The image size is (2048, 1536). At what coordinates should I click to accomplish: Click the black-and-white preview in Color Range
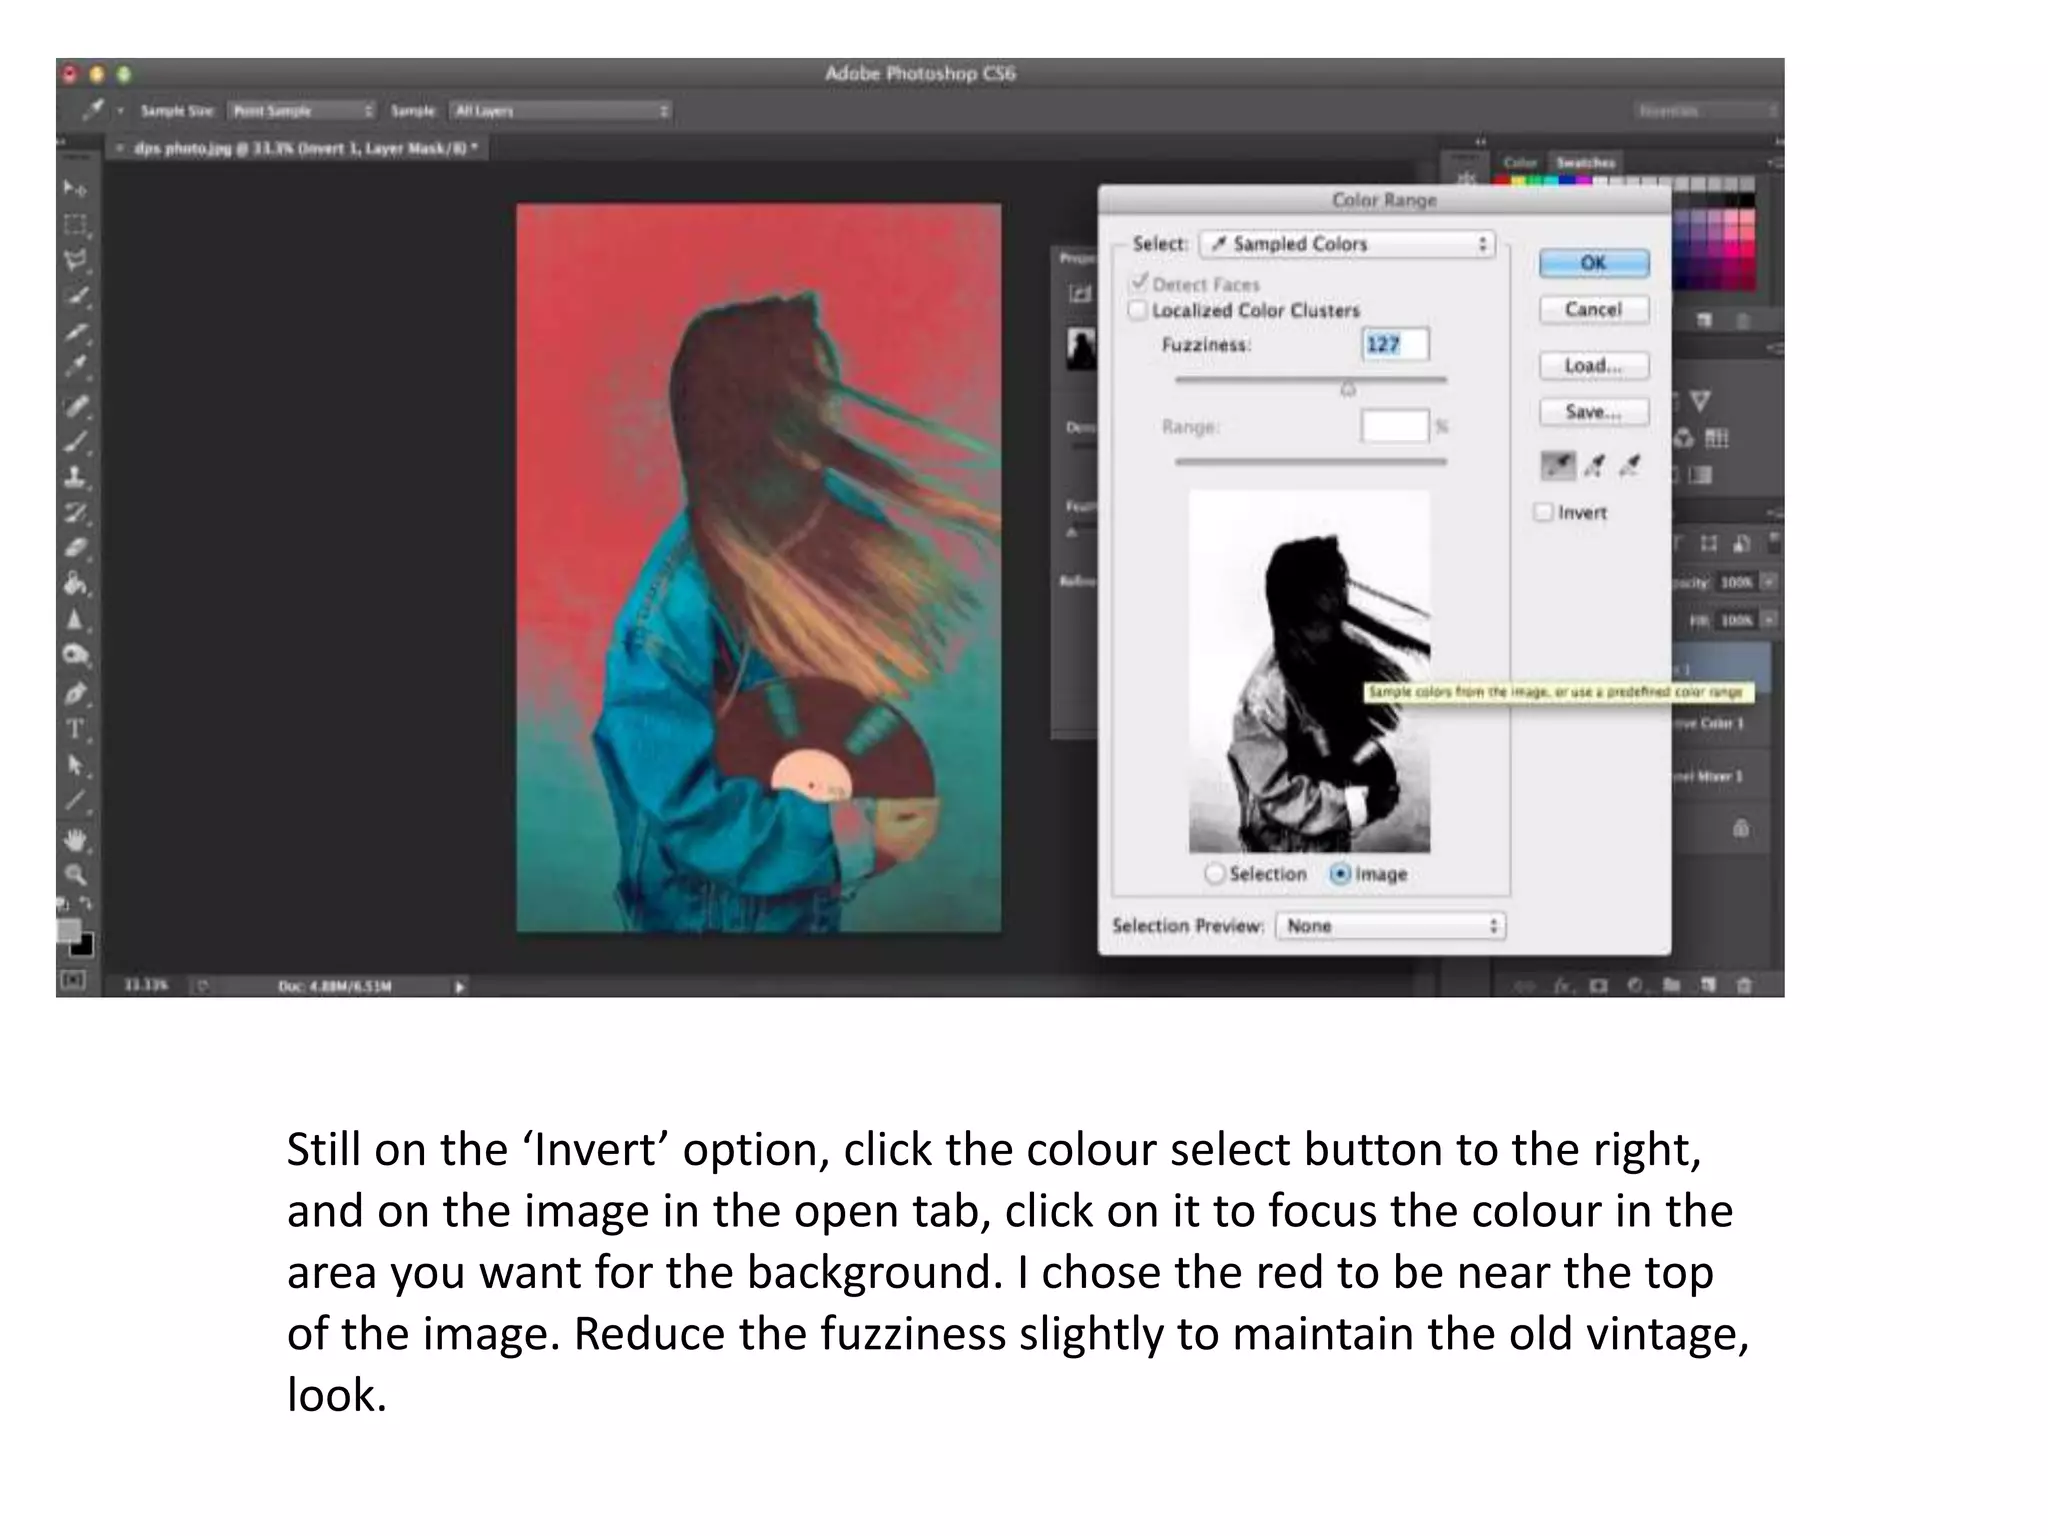click(x=1310, y=671)
